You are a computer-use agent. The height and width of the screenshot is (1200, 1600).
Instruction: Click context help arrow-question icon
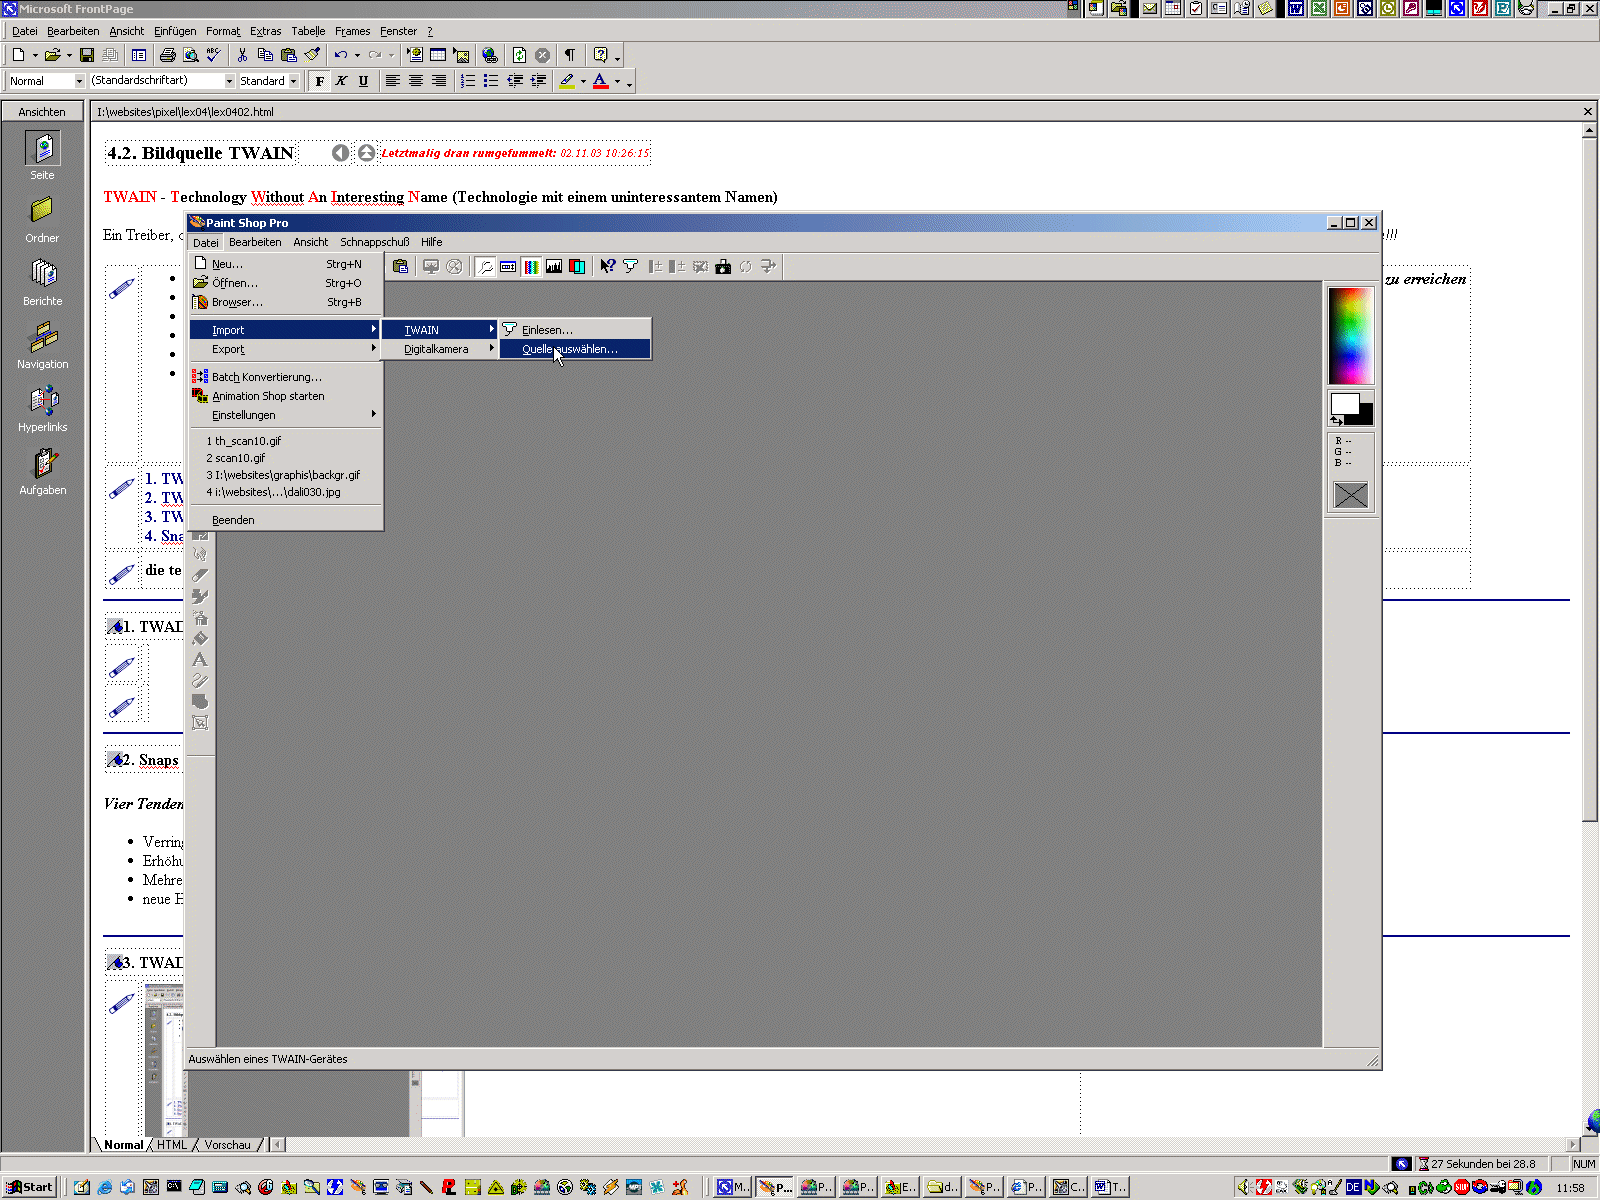pyautogui.click(x=607, y=266)
